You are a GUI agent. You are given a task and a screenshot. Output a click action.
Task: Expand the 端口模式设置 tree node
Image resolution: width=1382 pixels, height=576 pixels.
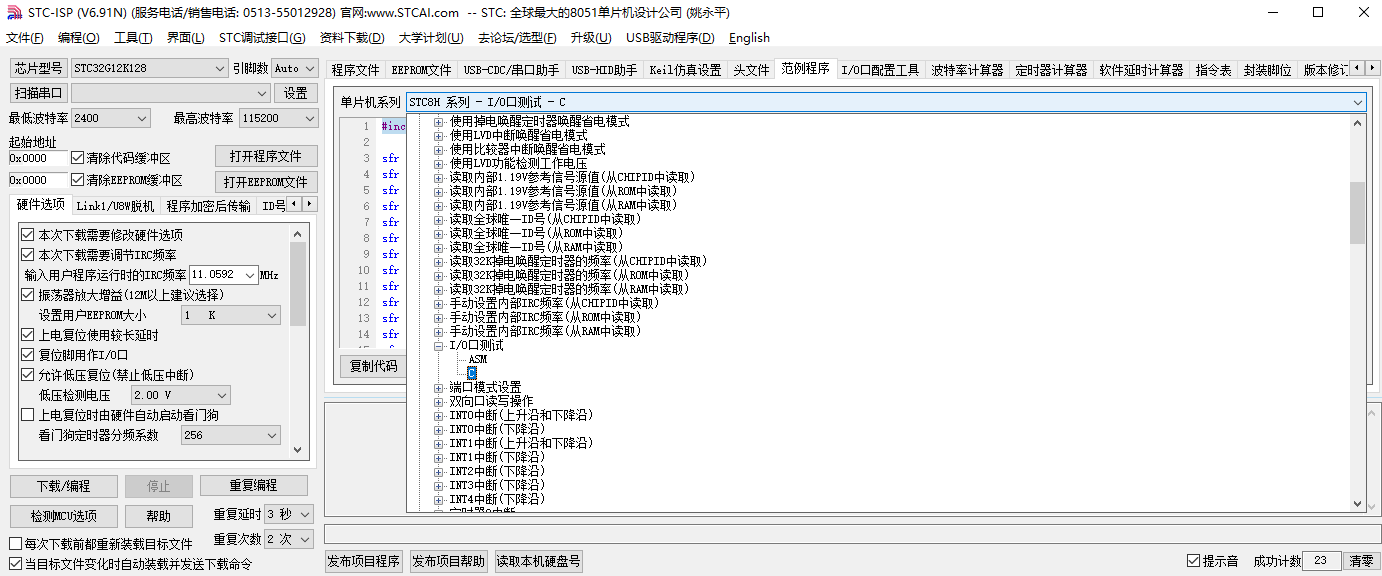439,387
